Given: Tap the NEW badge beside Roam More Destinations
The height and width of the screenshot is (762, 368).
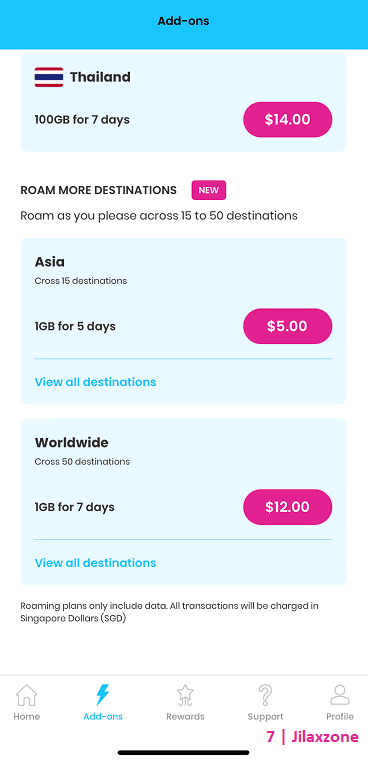Looking at the screenshot, I should pyautogui.click(x=209, y=190).
